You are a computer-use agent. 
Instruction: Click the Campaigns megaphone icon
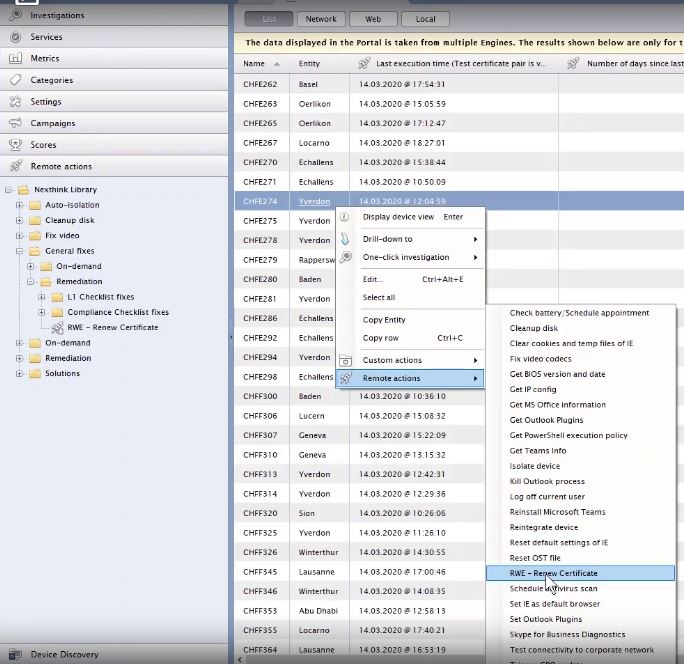(14, 123)
